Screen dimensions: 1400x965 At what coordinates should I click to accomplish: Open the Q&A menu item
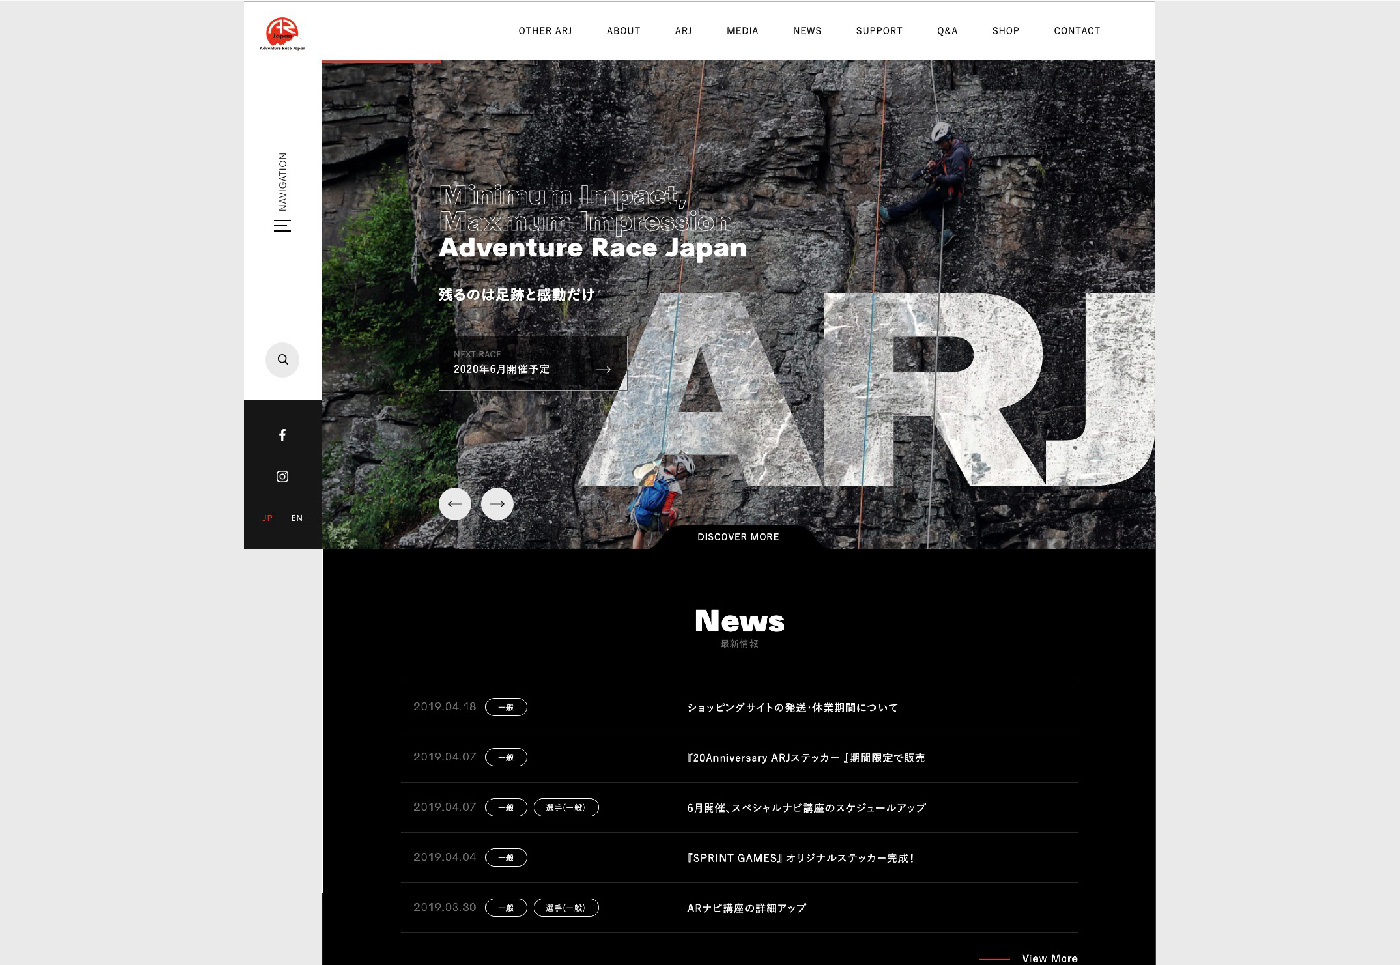click(x=947, y=31)
